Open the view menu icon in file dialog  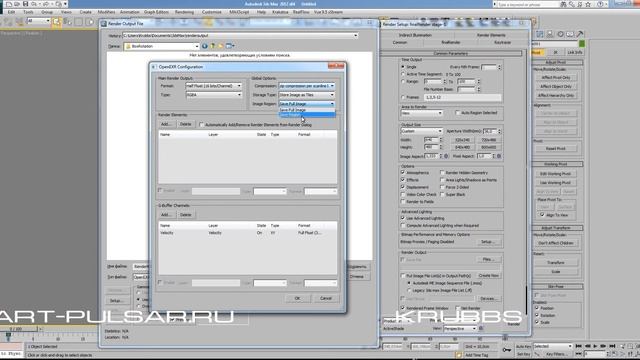tap(230, 46)
